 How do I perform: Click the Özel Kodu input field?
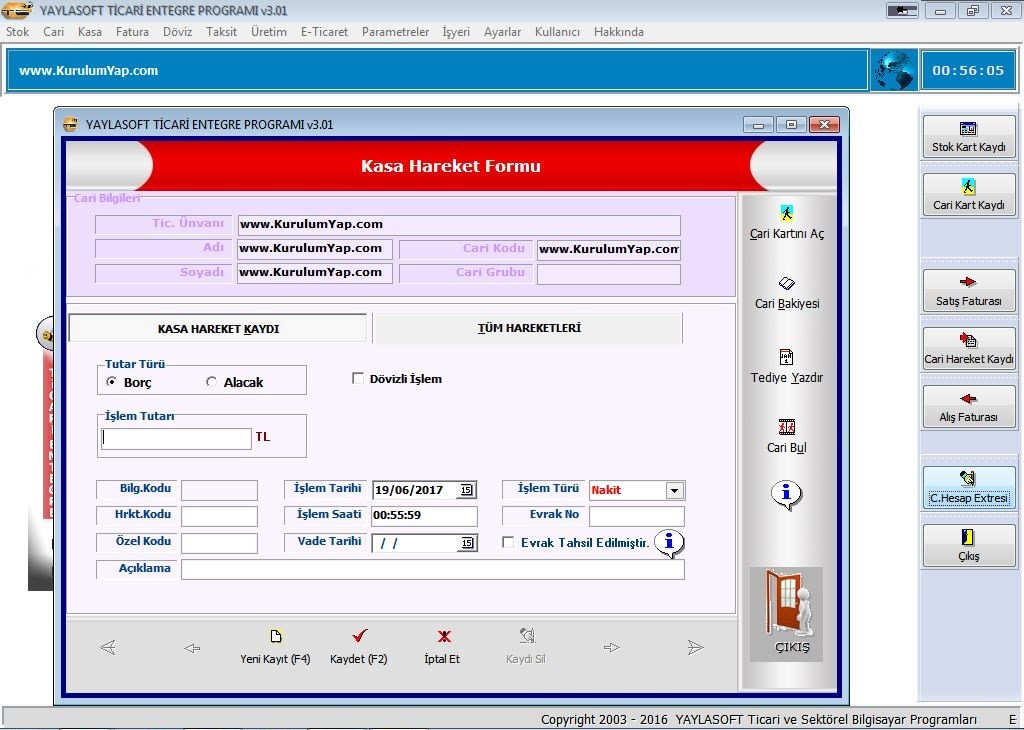click(x=219, y=543)
